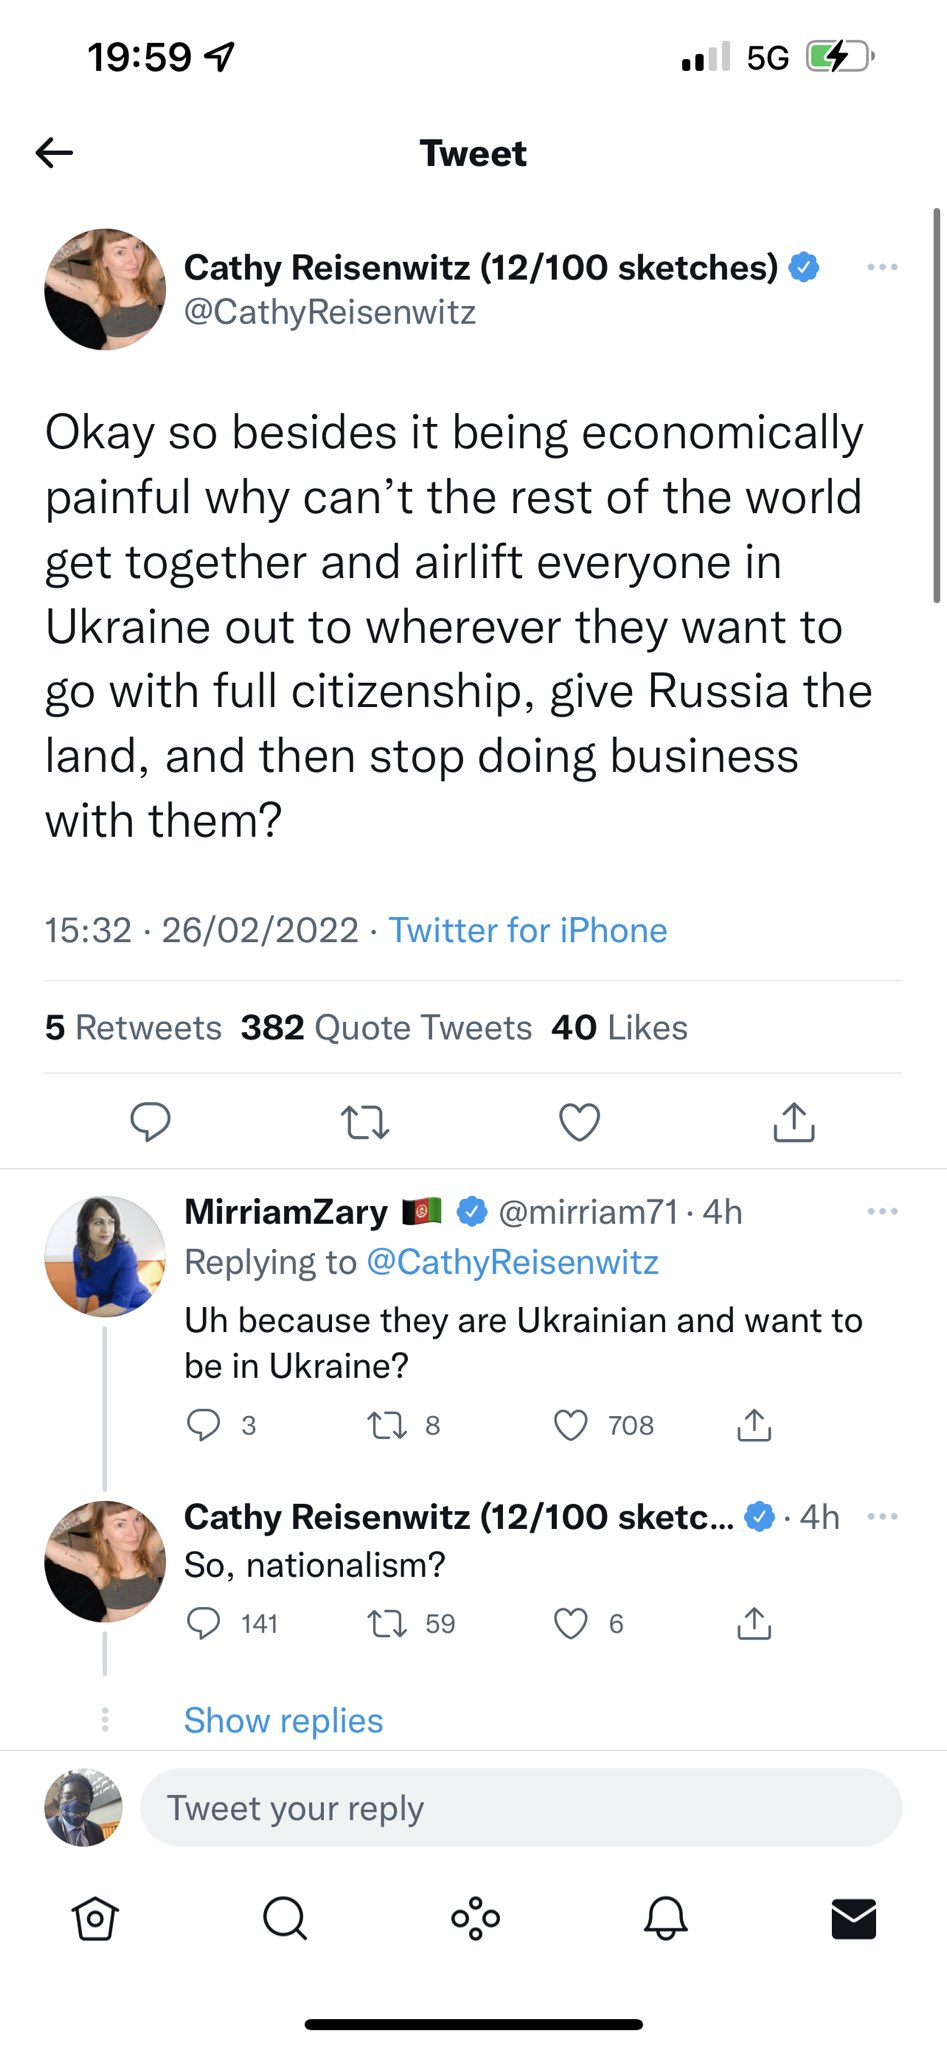The width and height of the screenshot is (947, 2048).
Task: Open more options on MirriamZary's reply
Action: (882, 1212)
